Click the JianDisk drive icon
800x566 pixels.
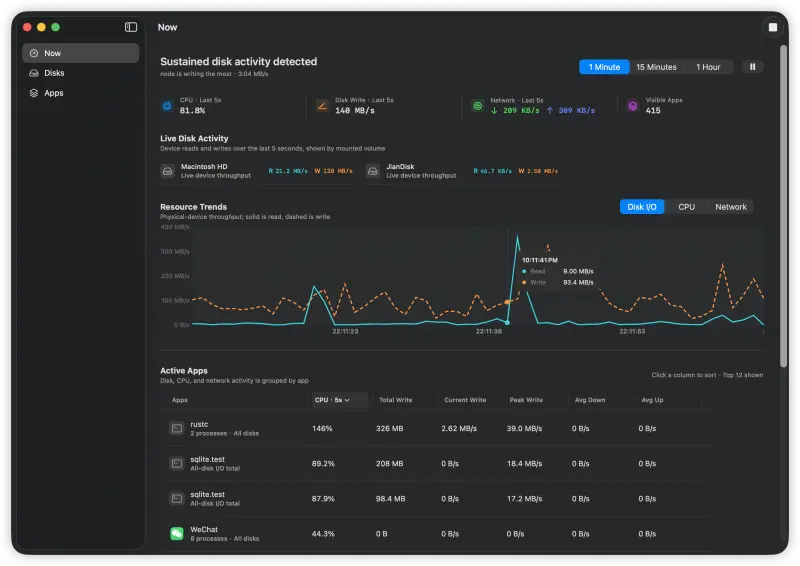pyautogui.click(x=373, y=171)
